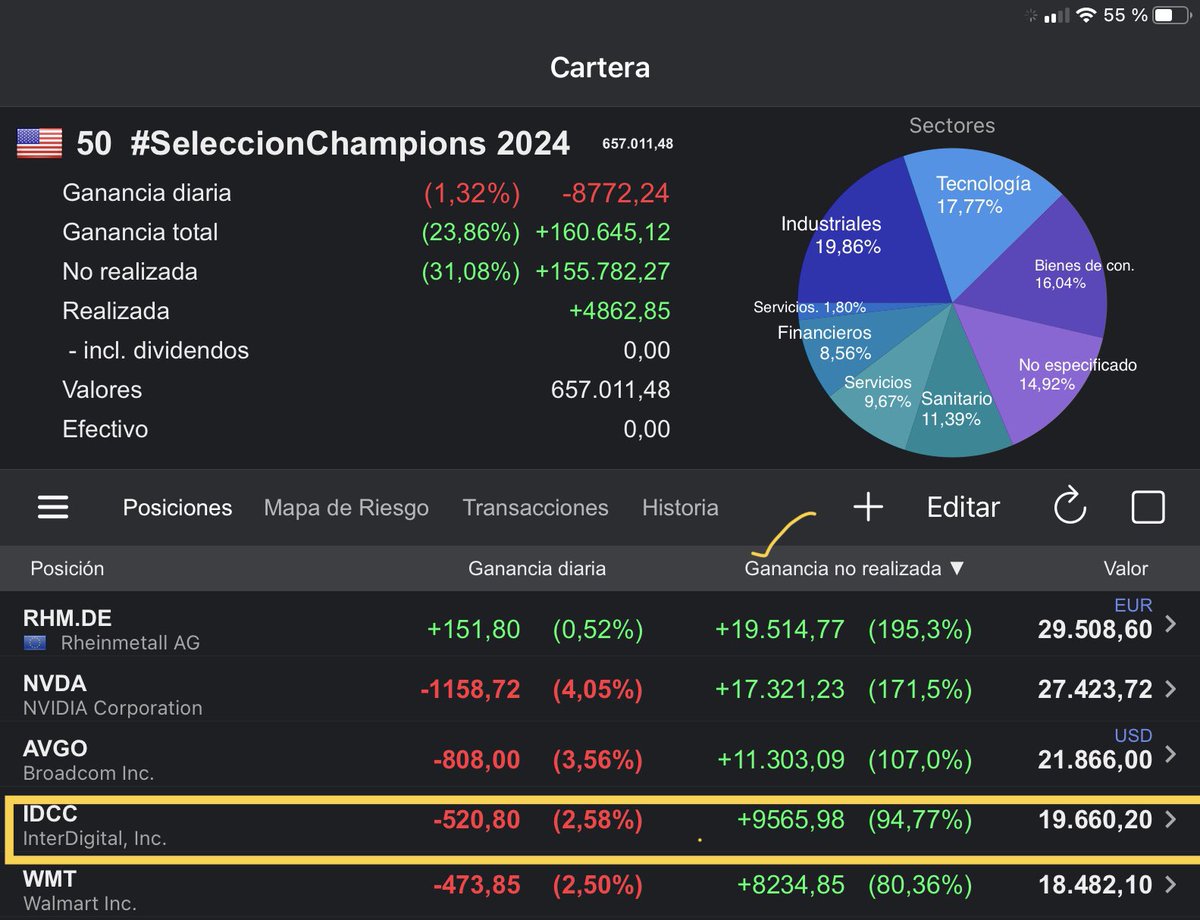Switch to Mapa de Riesgo tab
The width and height of the screenshot is (1200, 920).
pyautogui.click(x=346, y=508)
